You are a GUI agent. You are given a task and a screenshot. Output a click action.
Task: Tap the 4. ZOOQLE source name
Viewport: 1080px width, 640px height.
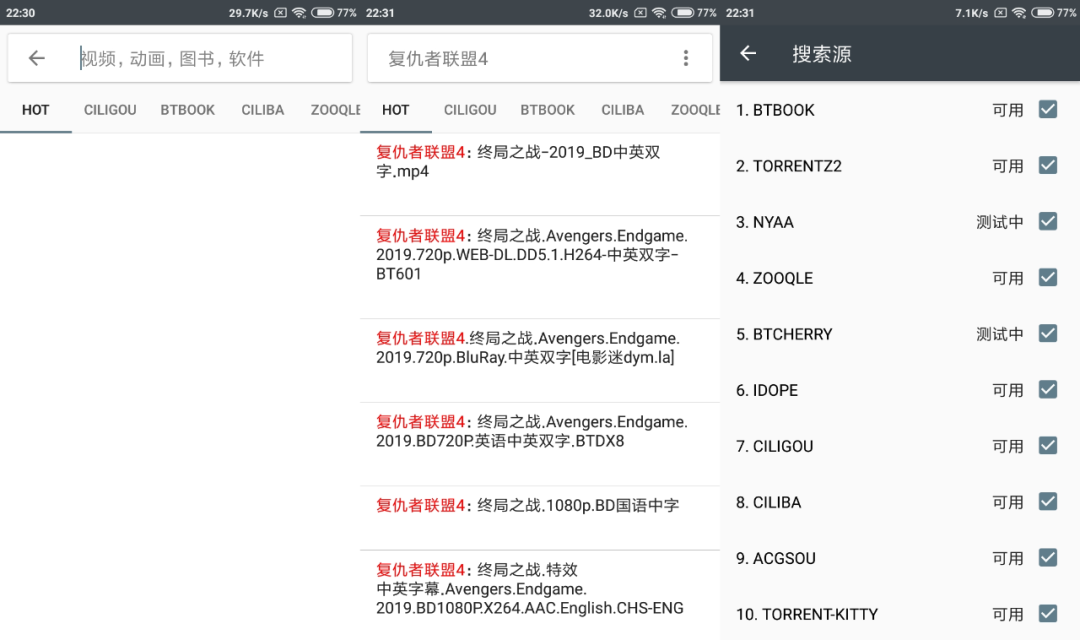pyautogui.click(x=774, y=278)
